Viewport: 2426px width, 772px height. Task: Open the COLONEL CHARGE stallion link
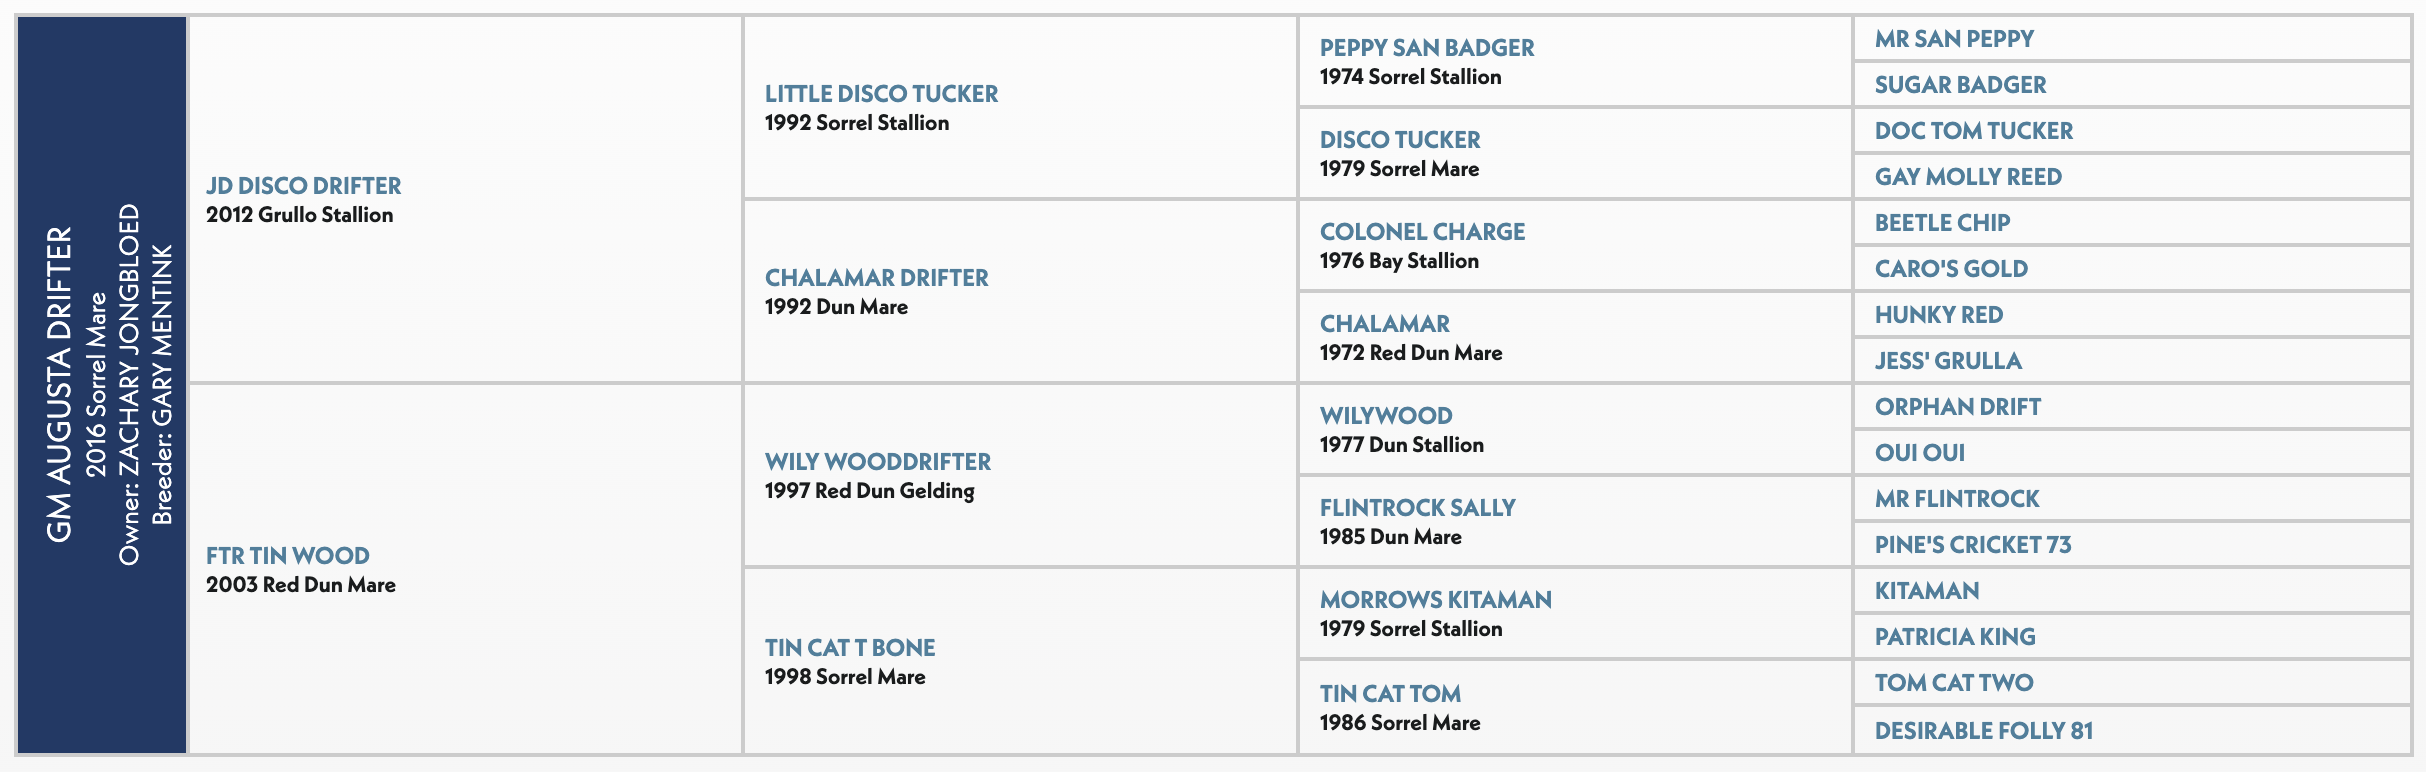tap(1422, 232)
